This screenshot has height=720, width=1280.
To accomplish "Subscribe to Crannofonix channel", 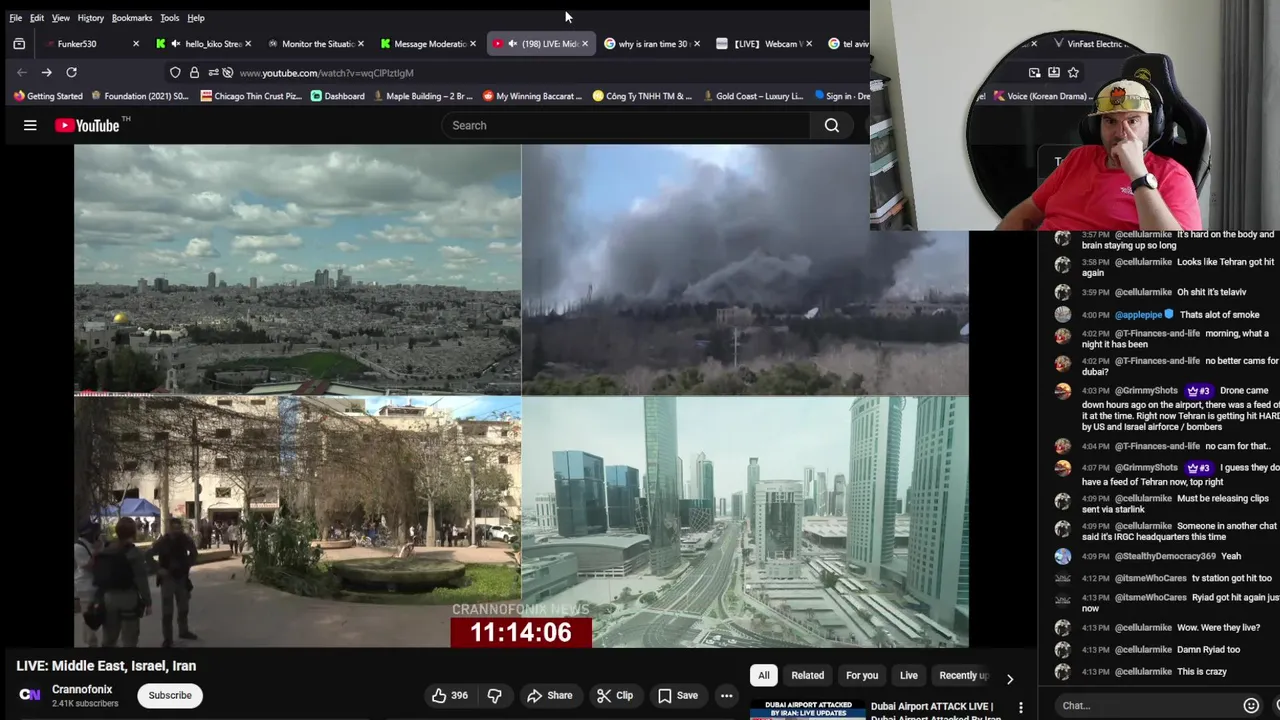I will 170,695.
